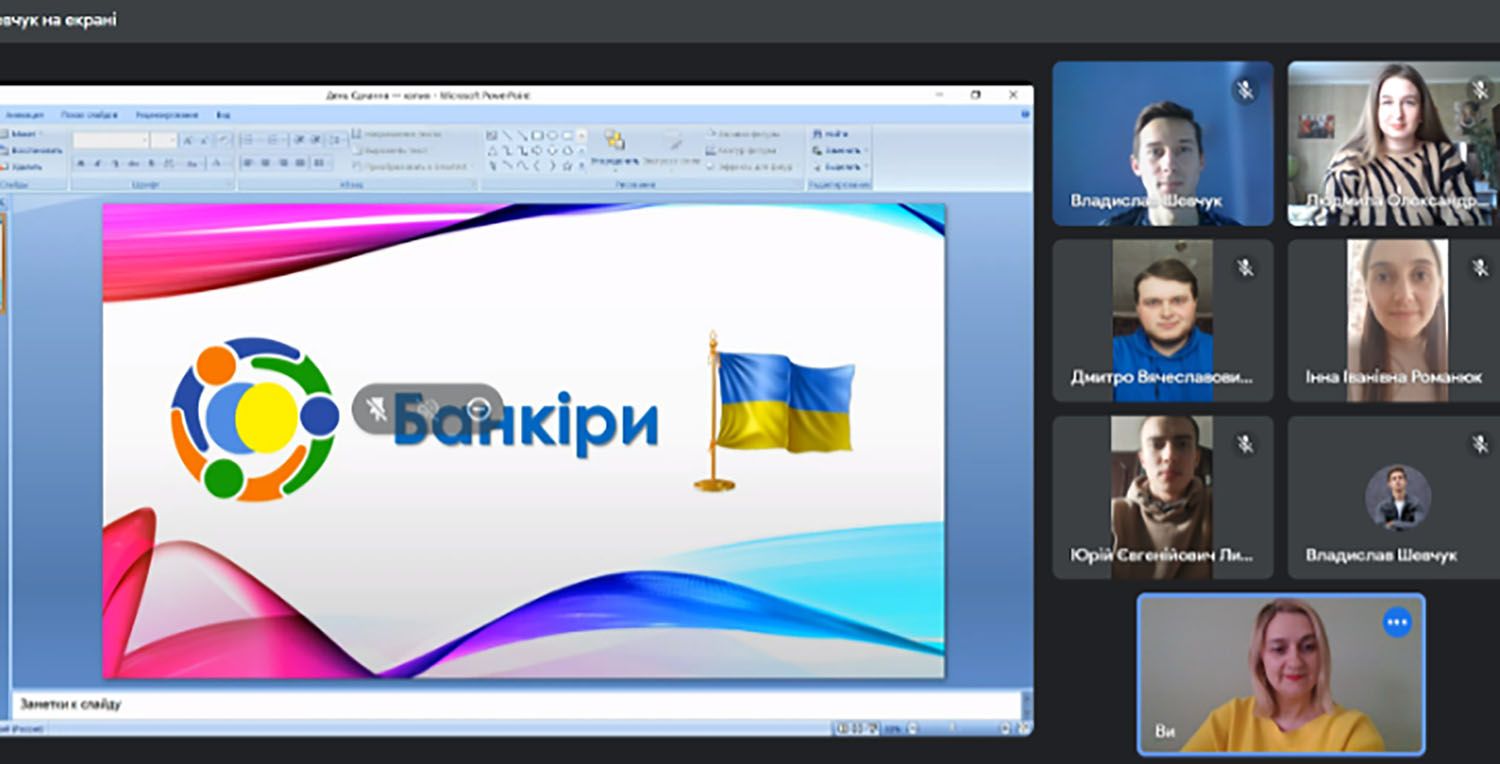Toggle strikethrough abc formatting
Screen dimensions: 1500x764
click(x=133, y=163)
